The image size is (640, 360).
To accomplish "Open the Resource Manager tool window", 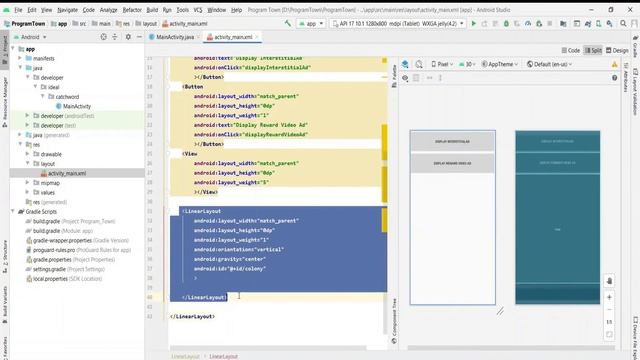I will point(5,102).
